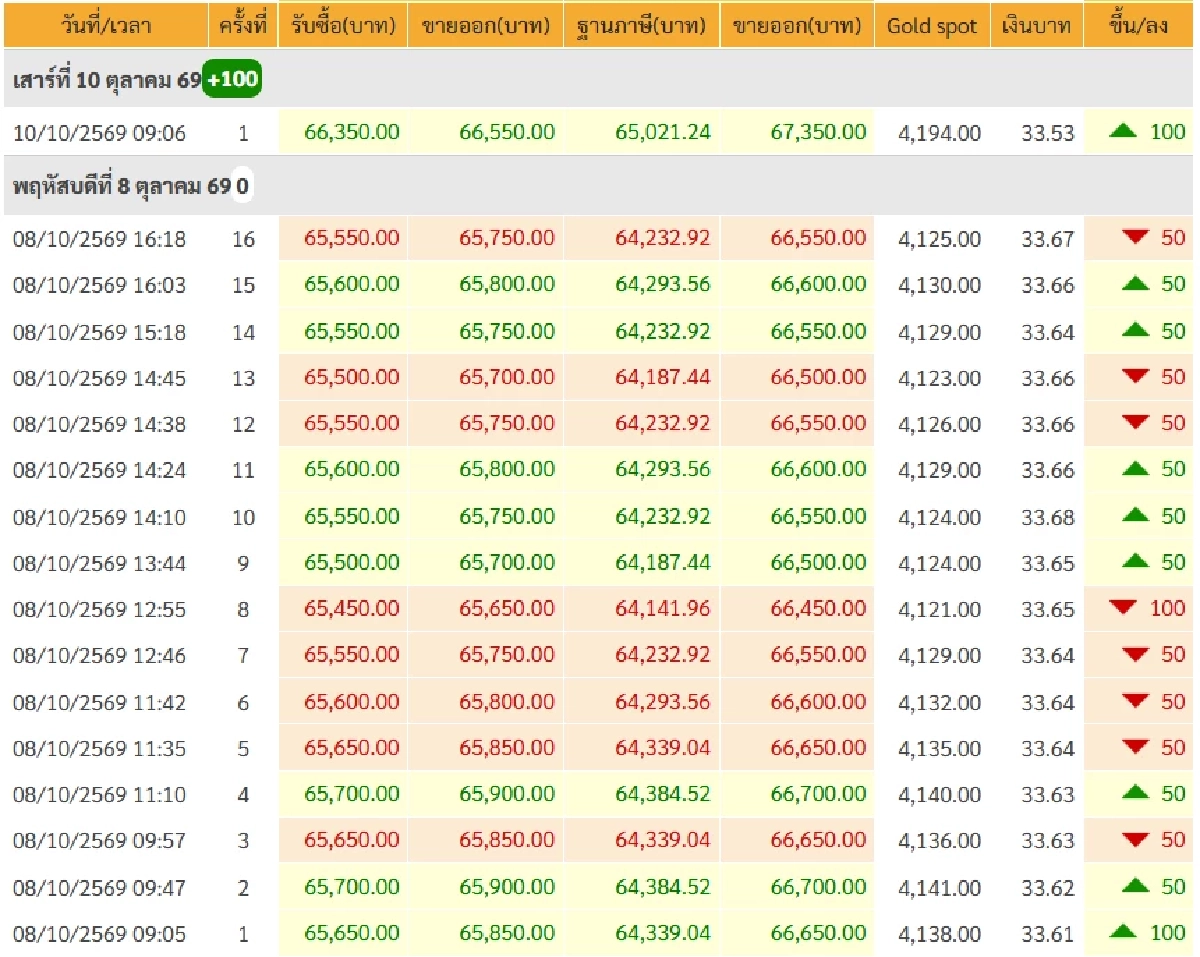
Task: Click the Gold spot column header
Action: (x=932, y=25)
